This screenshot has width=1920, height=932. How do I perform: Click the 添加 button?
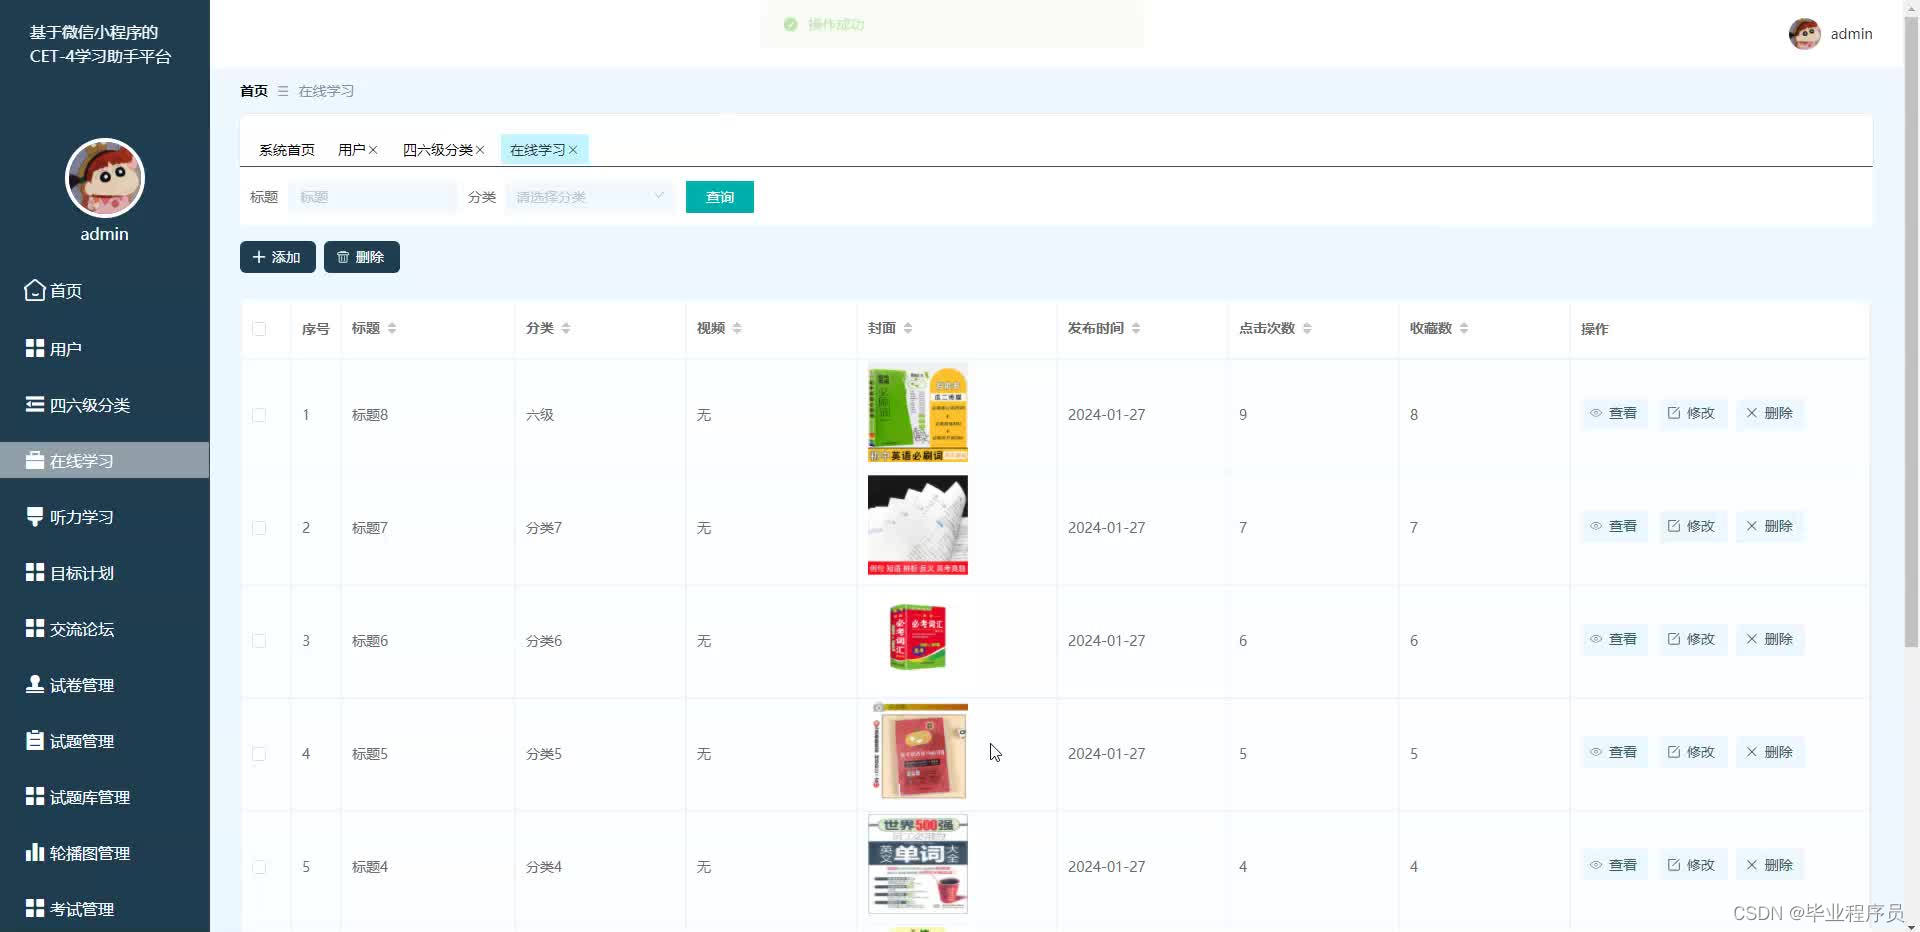coord(278,257)
